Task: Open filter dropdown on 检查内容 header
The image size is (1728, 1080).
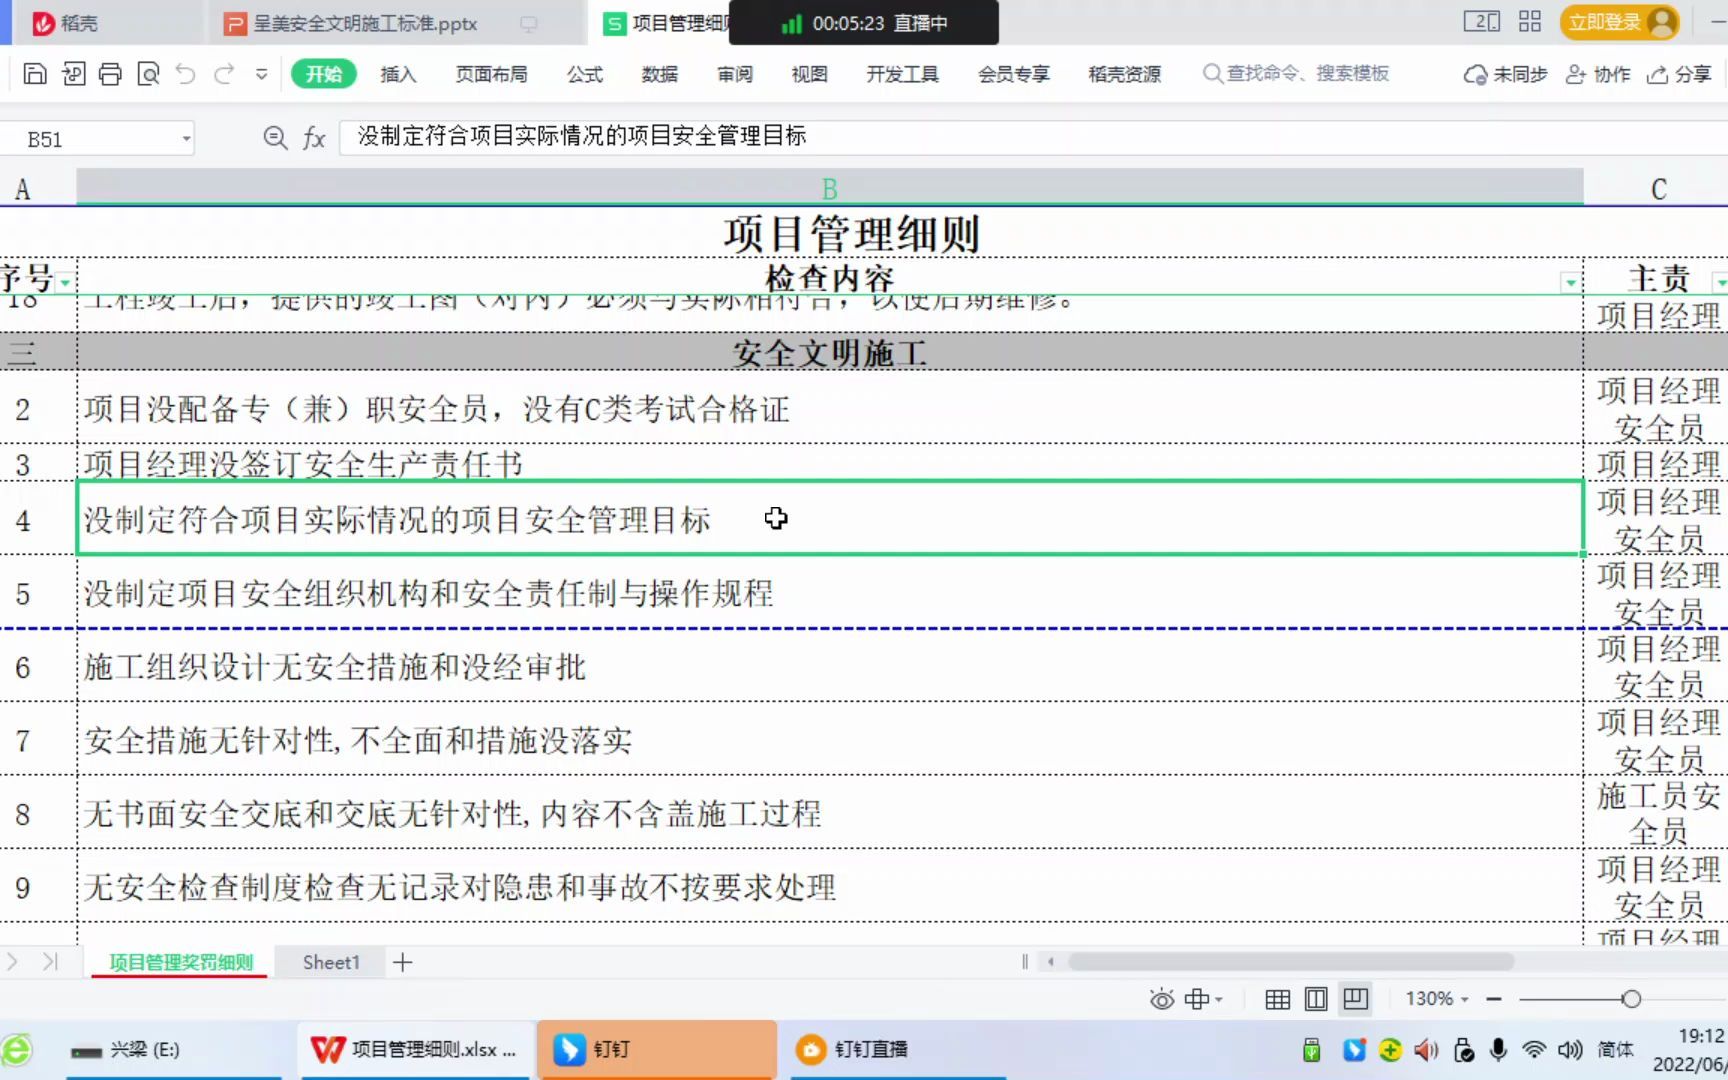Action: click(1570, 283)
